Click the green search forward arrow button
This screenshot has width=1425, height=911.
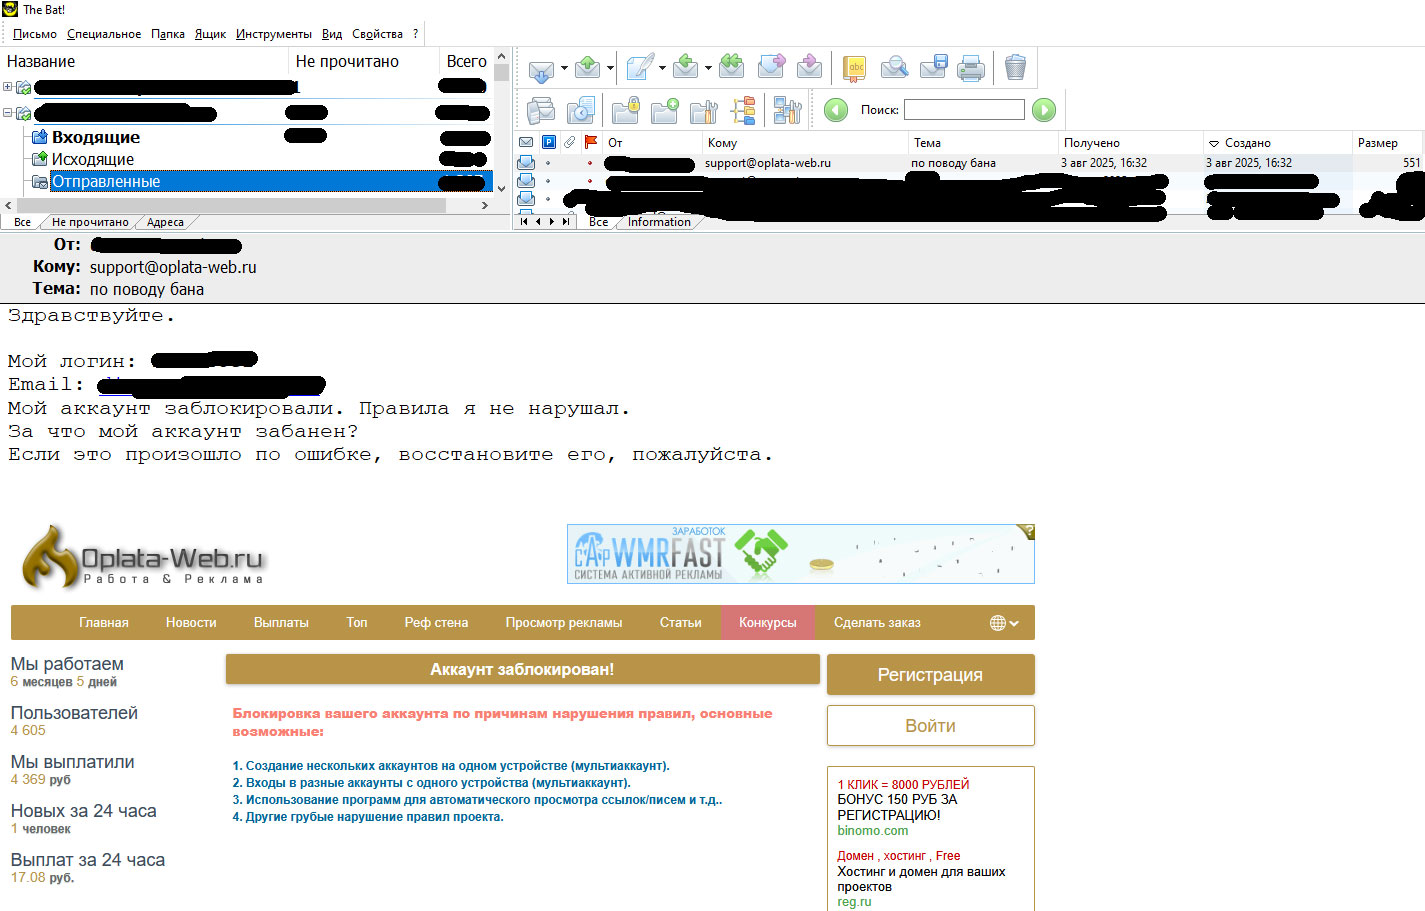click(1043, 110)
